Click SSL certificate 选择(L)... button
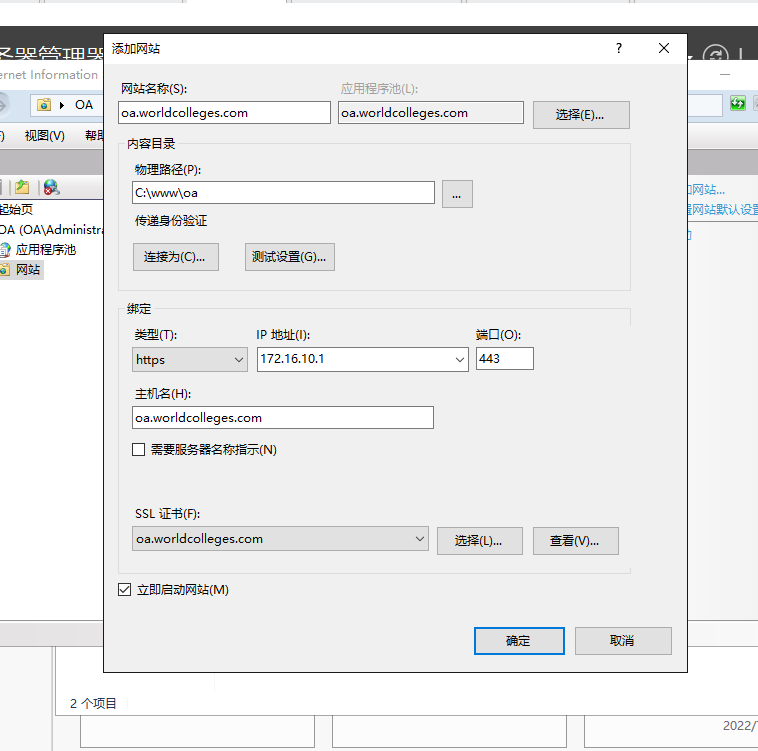The height and width of the screenshot is (751, 758). 480,541
